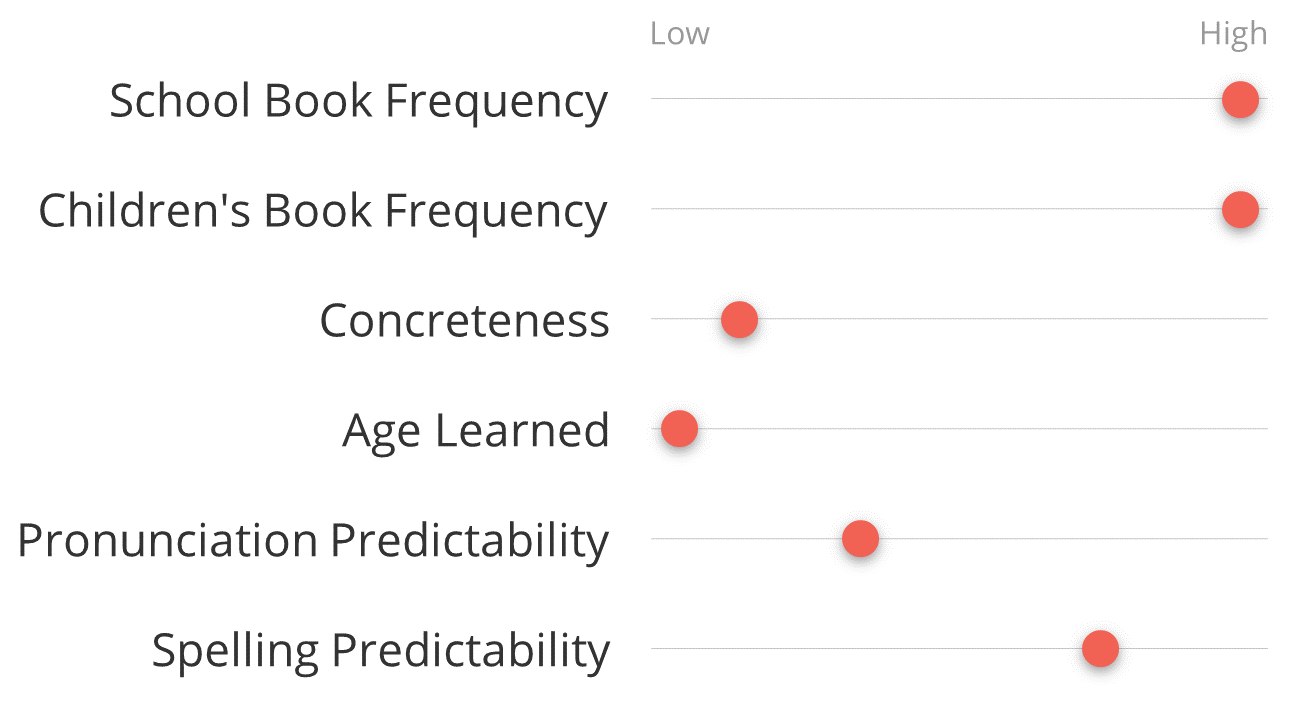
Task: Click the Pronunciation Predictability label
Action: coord(313,543)
